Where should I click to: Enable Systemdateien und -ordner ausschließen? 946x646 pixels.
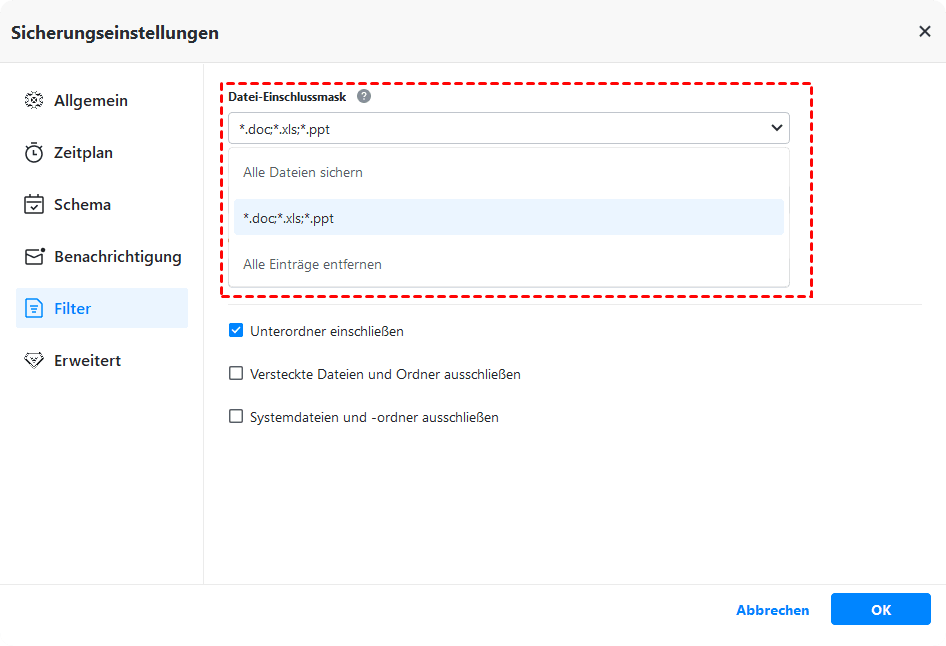pyautogui.click(x=236, y=417)
